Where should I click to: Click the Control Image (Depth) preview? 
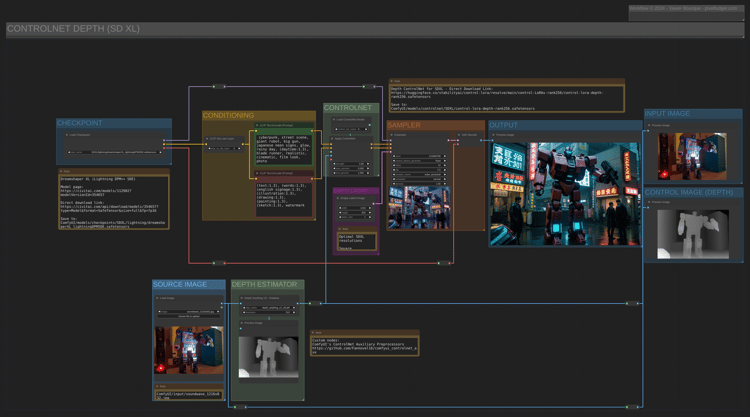coord(695,233)
